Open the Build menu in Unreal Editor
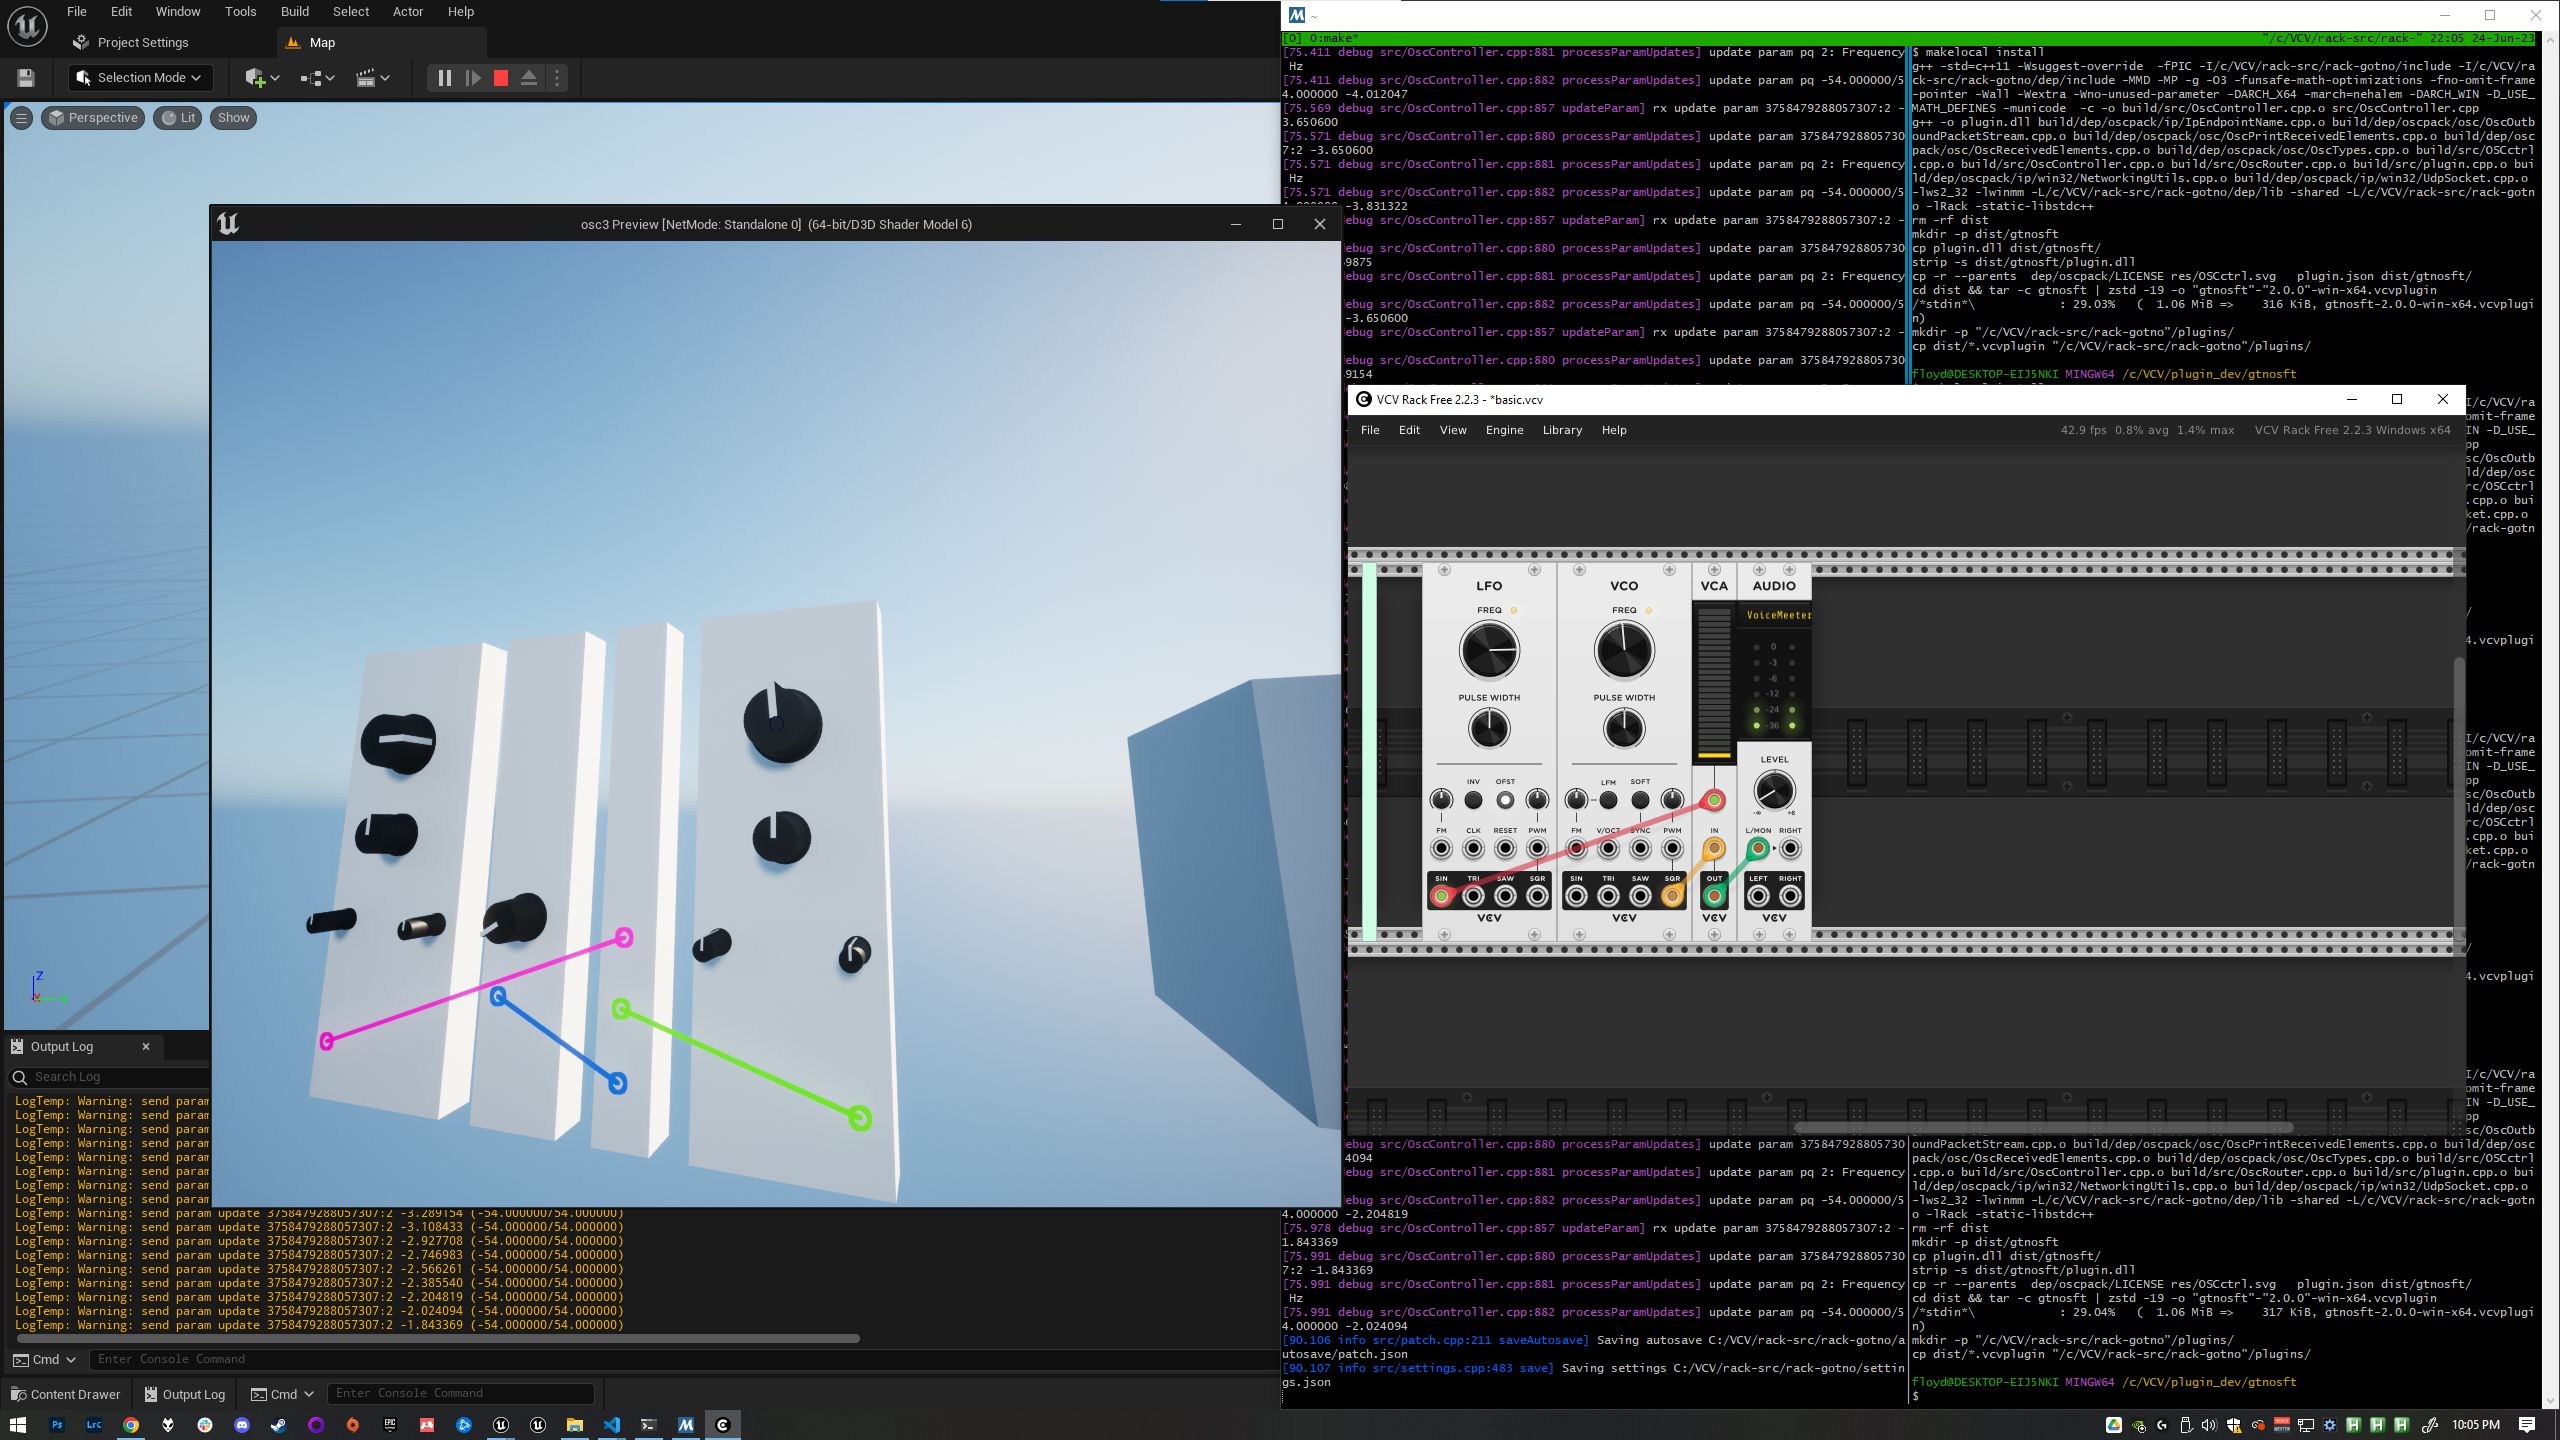Screen dimensions: 2560x1440 (294, 12)
